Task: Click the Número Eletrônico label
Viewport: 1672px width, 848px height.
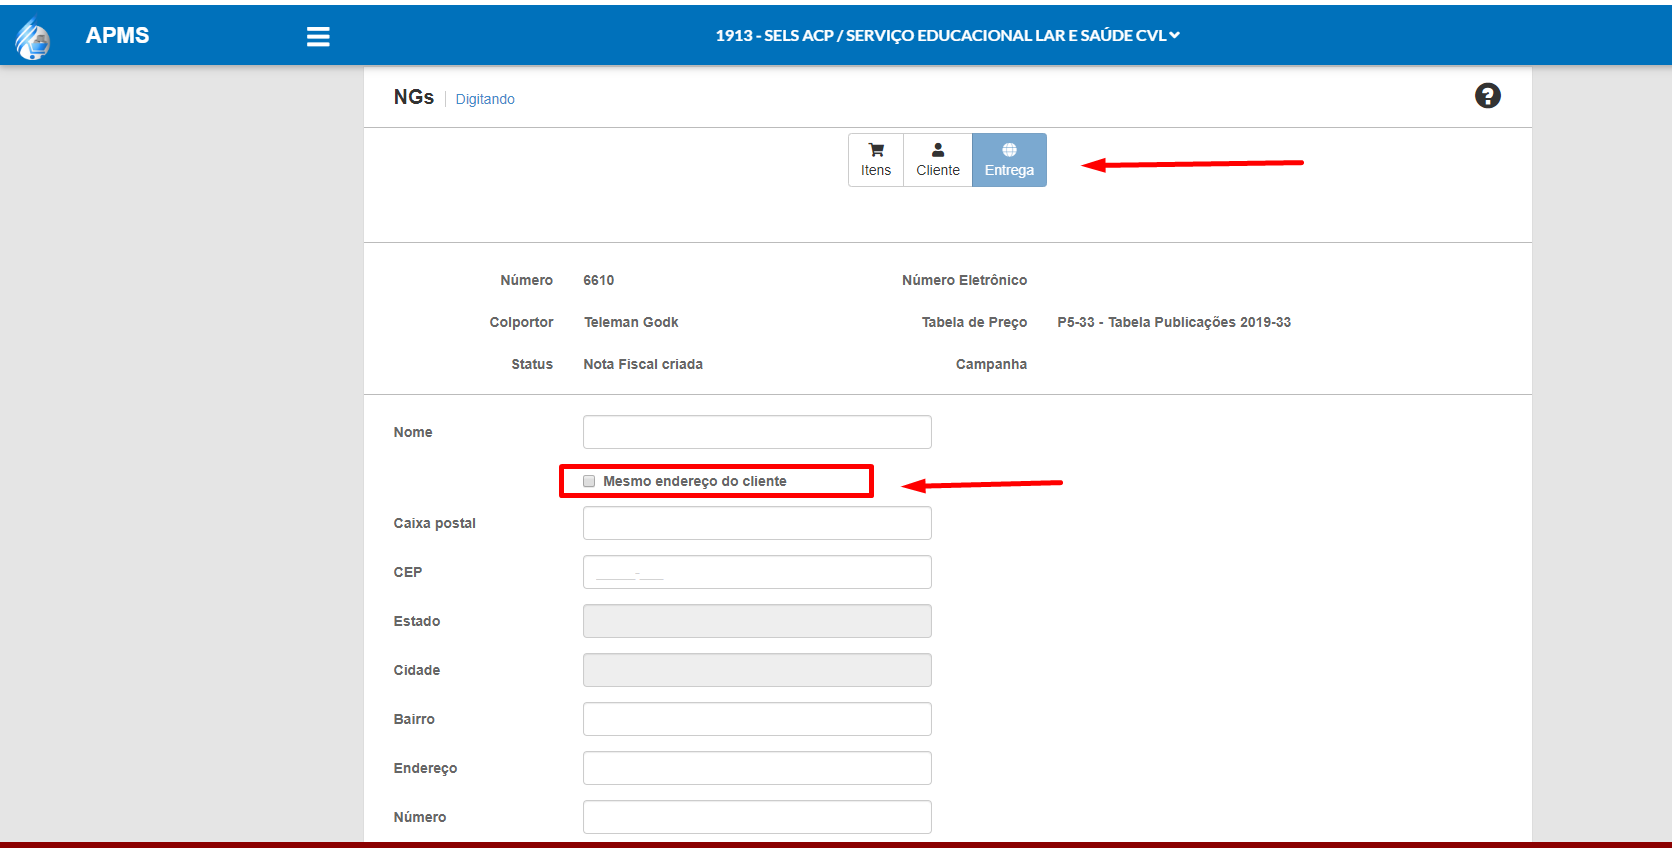Action: tap(964, 280)
